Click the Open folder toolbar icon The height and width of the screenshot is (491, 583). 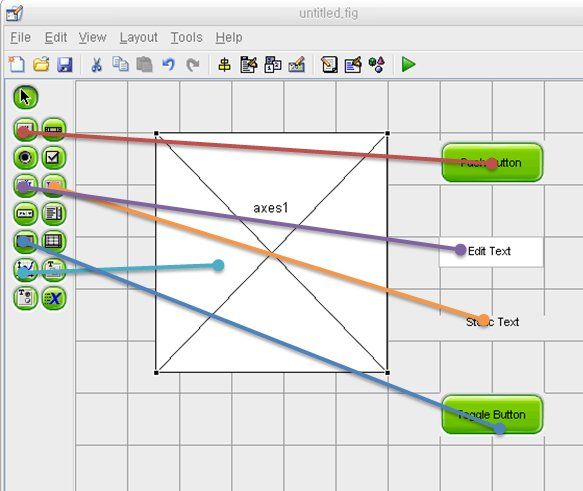point(41,65)
